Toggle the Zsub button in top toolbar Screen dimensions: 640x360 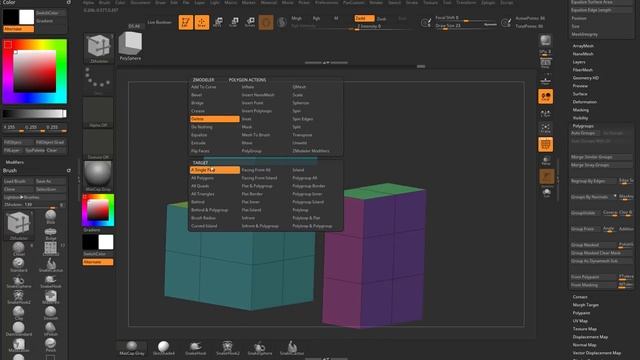coord(381,19)
